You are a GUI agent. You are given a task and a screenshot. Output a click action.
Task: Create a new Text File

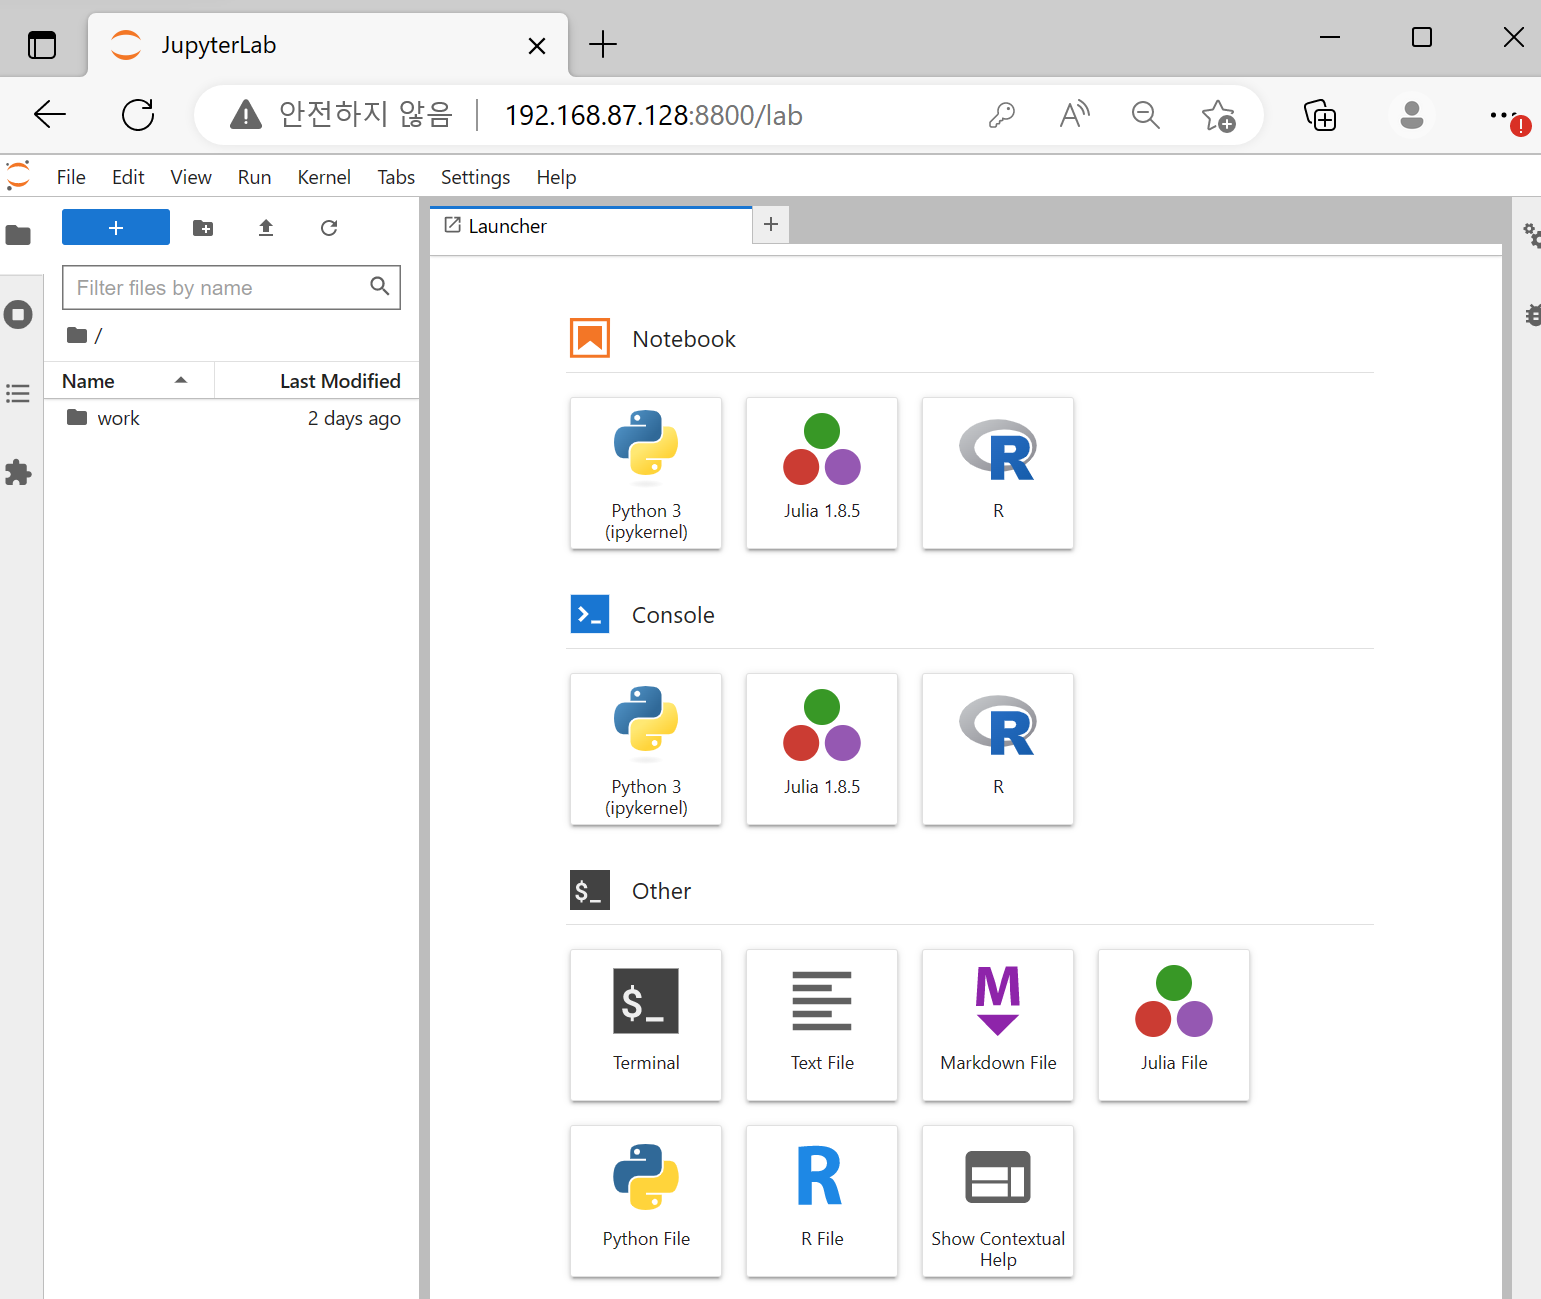point(821,1025)
